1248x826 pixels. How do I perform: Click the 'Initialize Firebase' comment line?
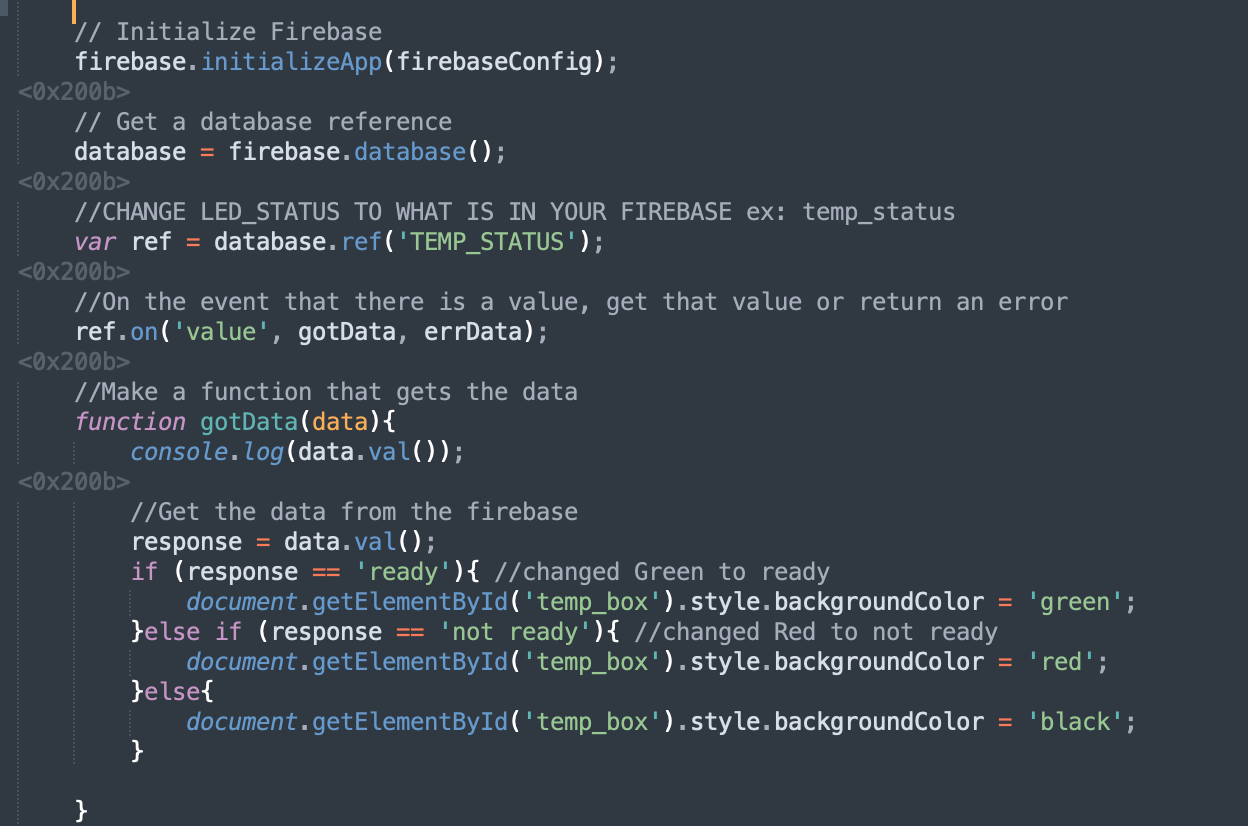(x=228, y=32)
